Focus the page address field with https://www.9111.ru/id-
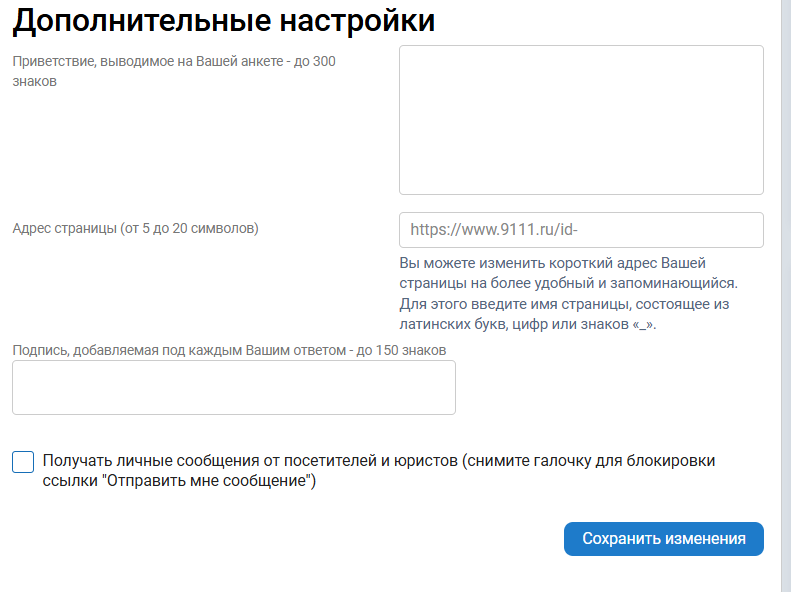The width and height of the screenshot is (791, 592). pyautogui.click(x=581, y=230)
